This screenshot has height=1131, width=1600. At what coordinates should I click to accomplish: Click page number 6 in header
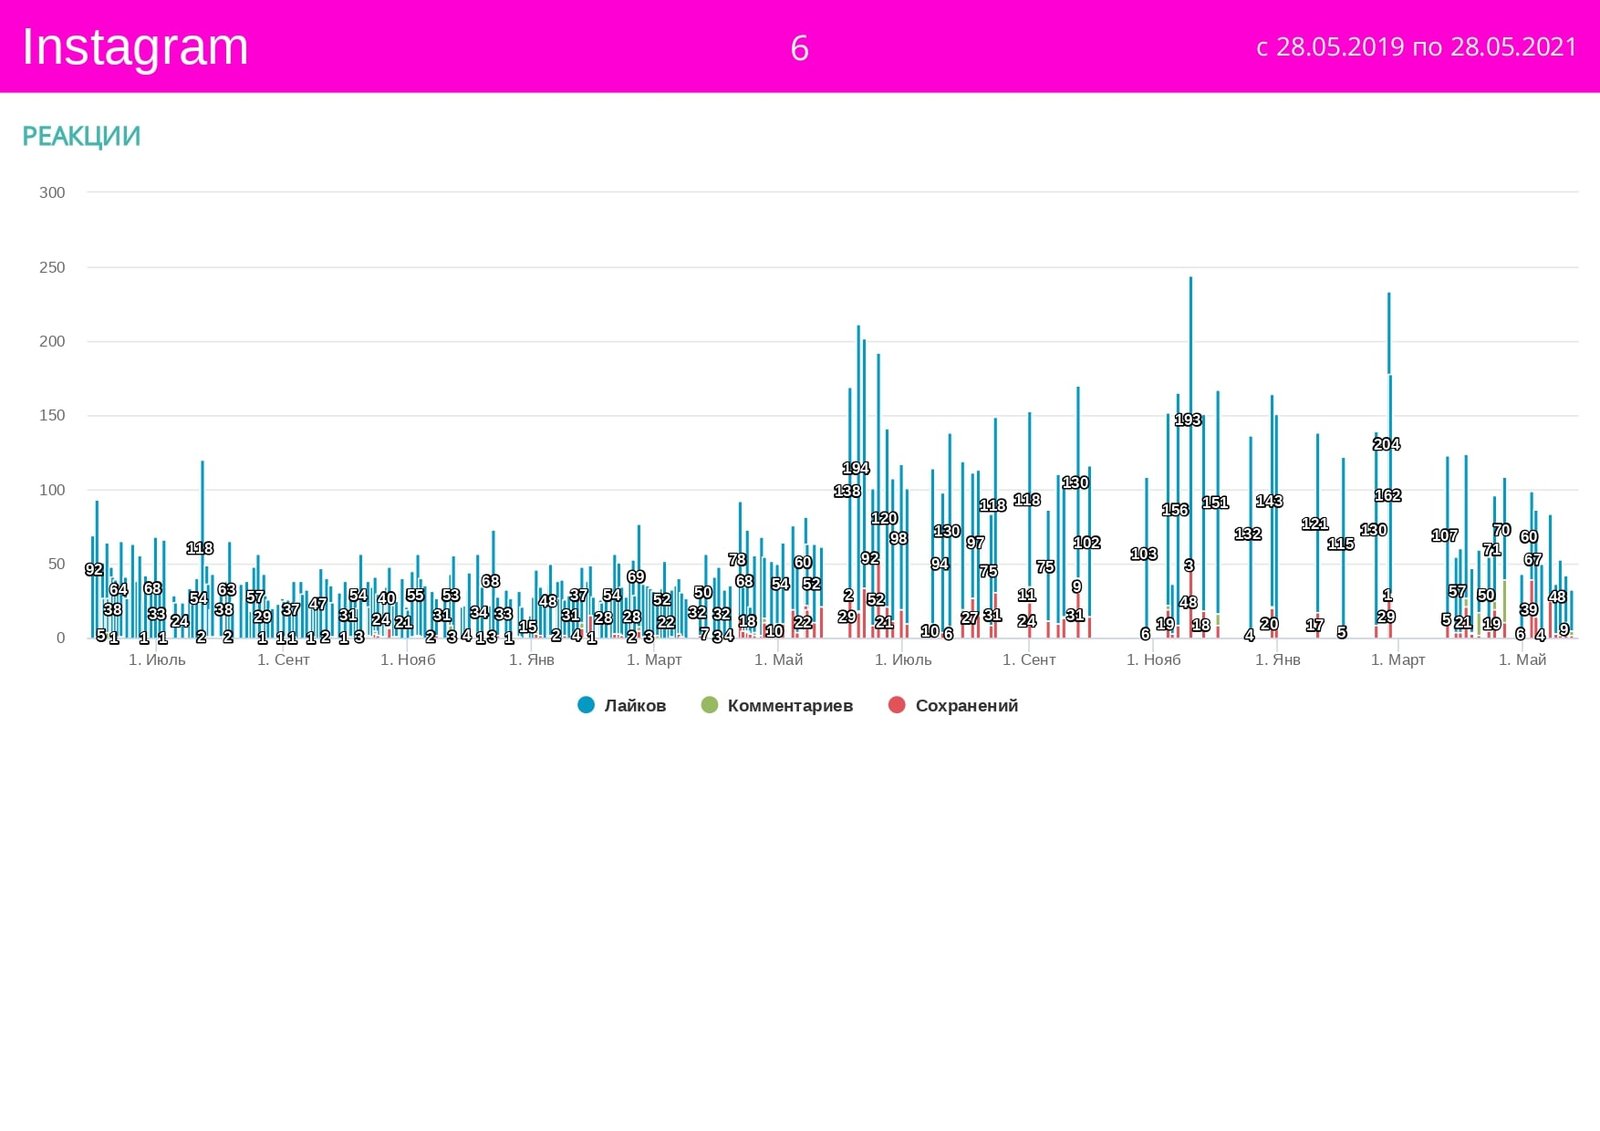click(799, 48)
